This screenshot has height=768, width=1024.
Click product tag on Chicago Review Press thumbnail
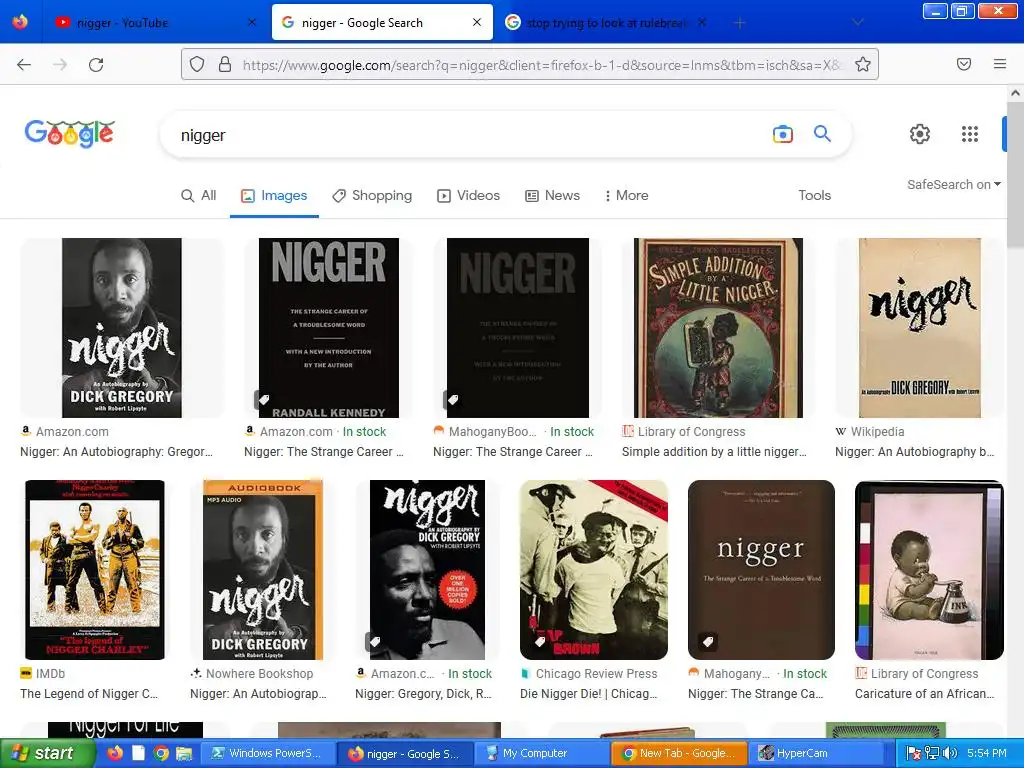coord(539,641)
